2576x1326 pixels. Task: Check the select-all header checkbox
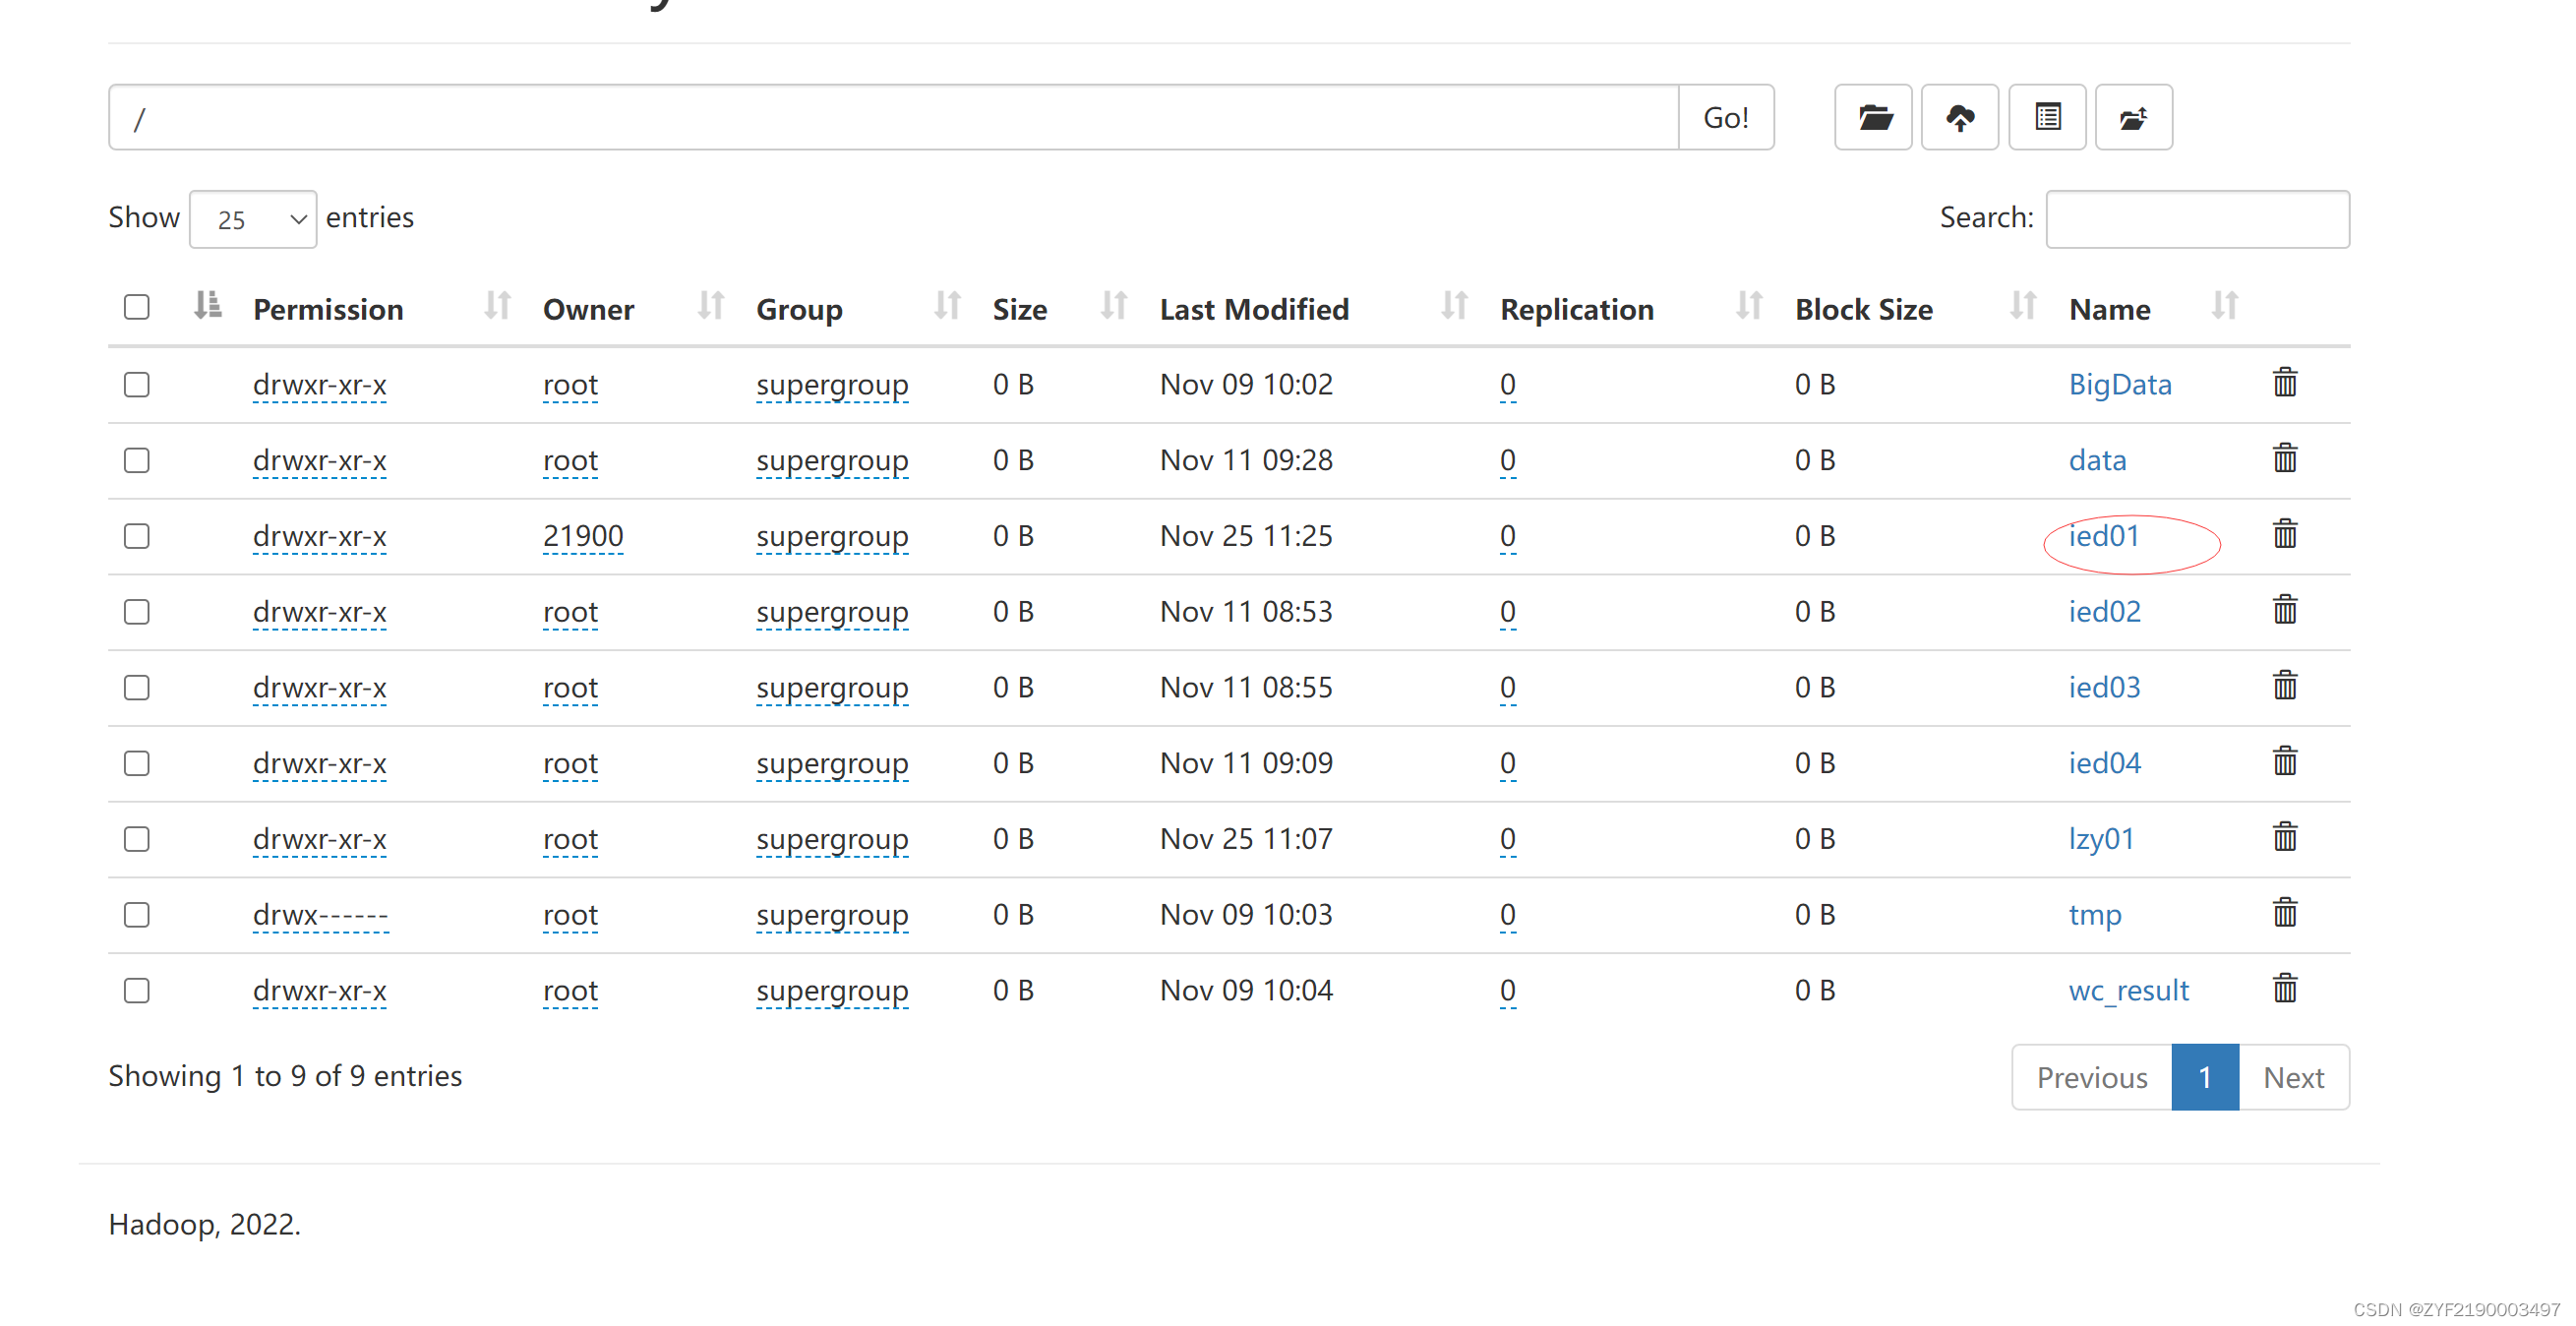137,307
